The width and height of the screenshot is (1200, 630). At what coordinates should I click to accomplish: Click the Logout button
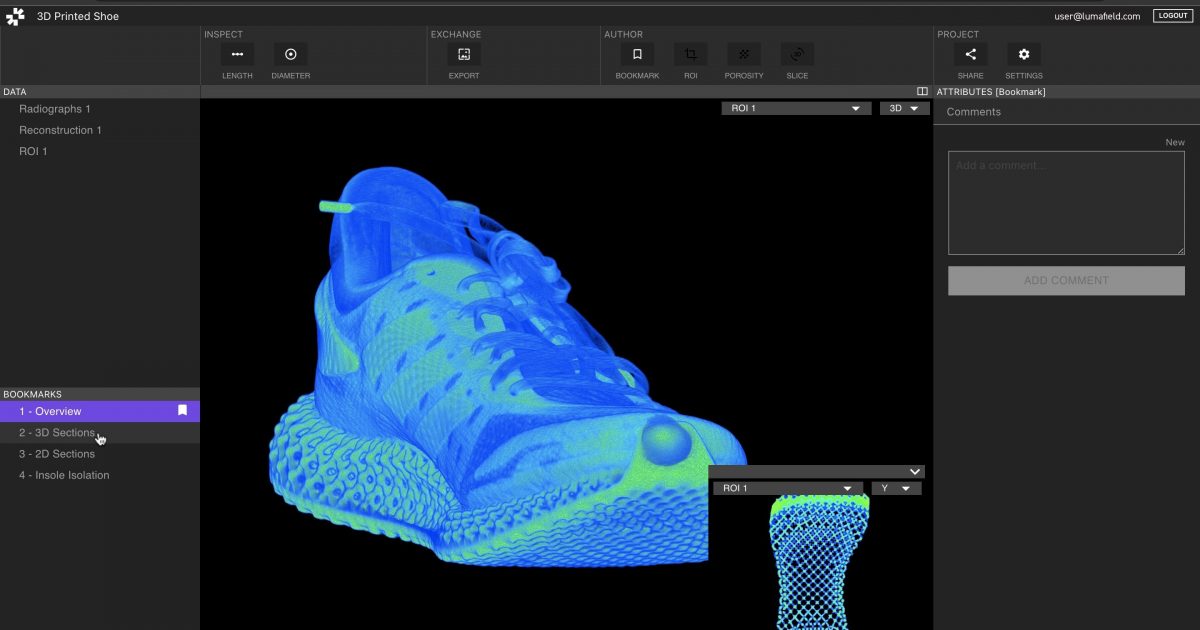tap(1172, 15)
